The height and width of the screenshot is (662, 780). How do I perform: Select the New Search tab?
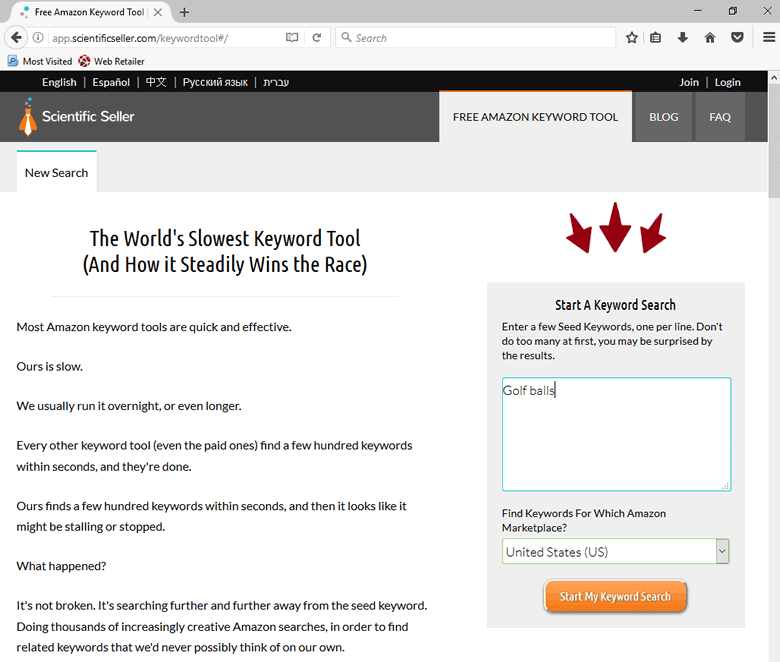pos(57,172)
